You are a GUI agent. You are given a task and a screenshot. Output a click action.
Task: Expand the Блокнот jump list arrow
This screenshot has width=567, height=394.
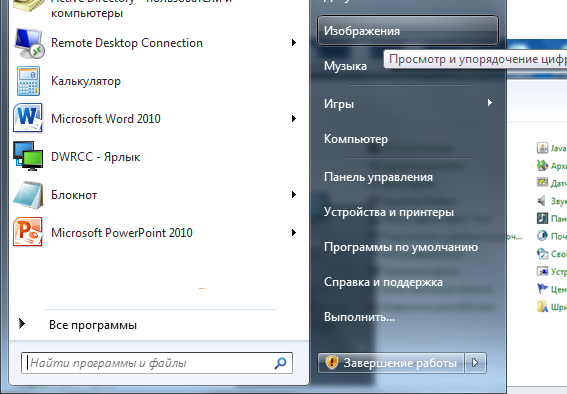coord(294,194)
